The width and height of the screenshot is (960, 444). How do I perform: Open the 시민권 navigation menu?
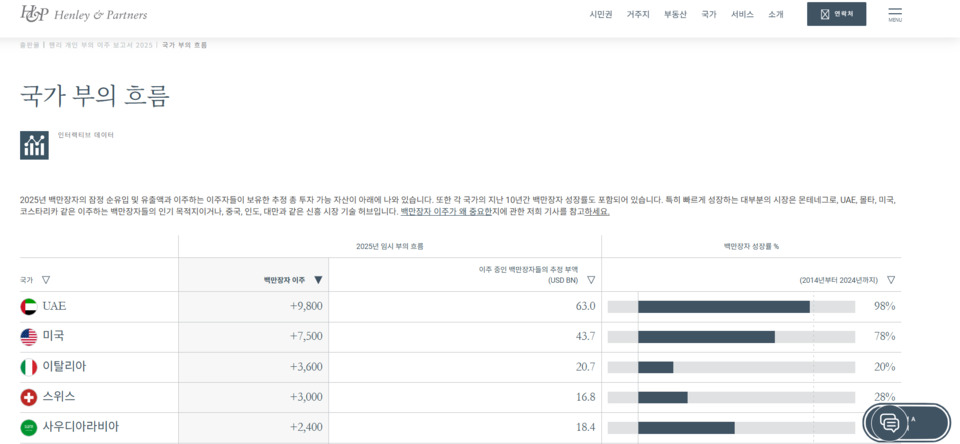(600, 14)
